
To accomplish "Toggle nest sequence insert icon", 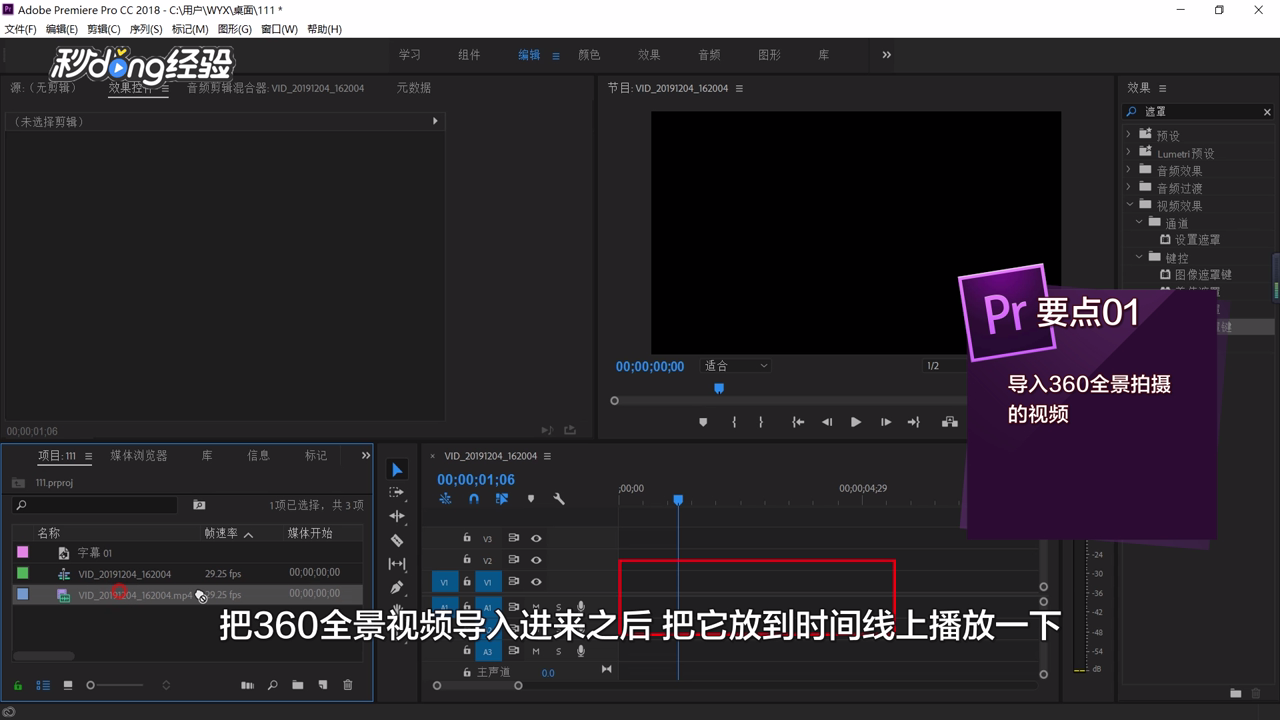I will pos(445,499).
